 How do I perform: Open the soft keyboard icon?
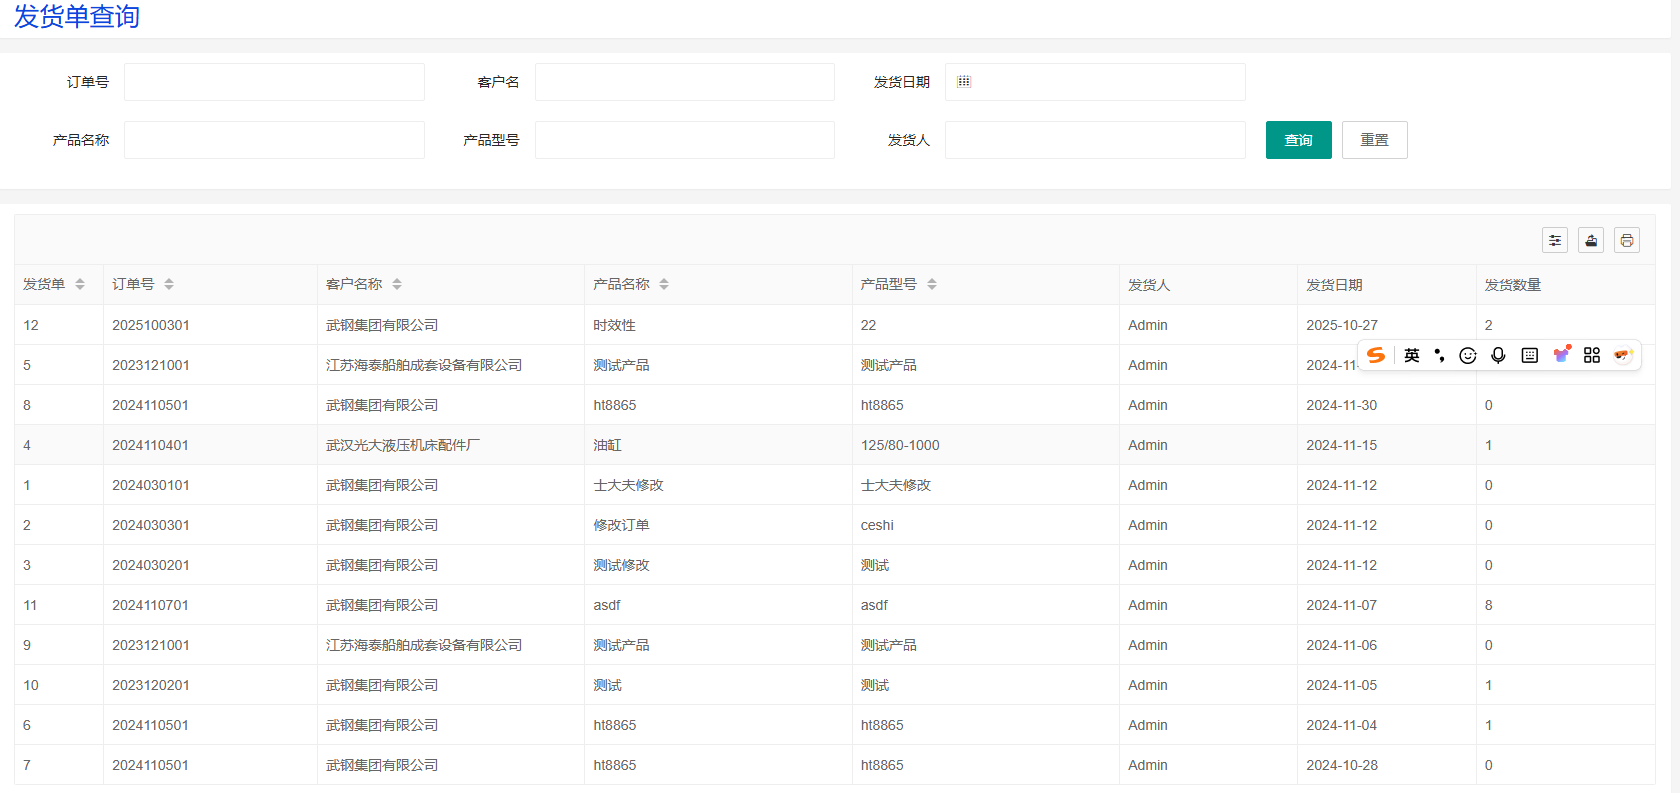[1530, 355]
